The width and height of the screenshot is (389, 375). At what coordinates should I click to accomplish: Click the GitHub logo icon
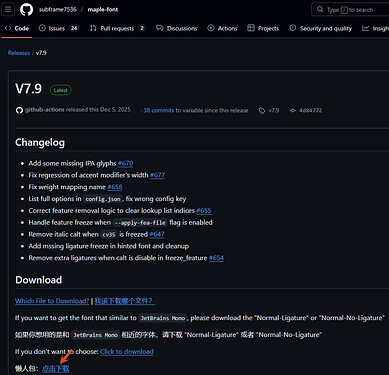coord(26,10)
